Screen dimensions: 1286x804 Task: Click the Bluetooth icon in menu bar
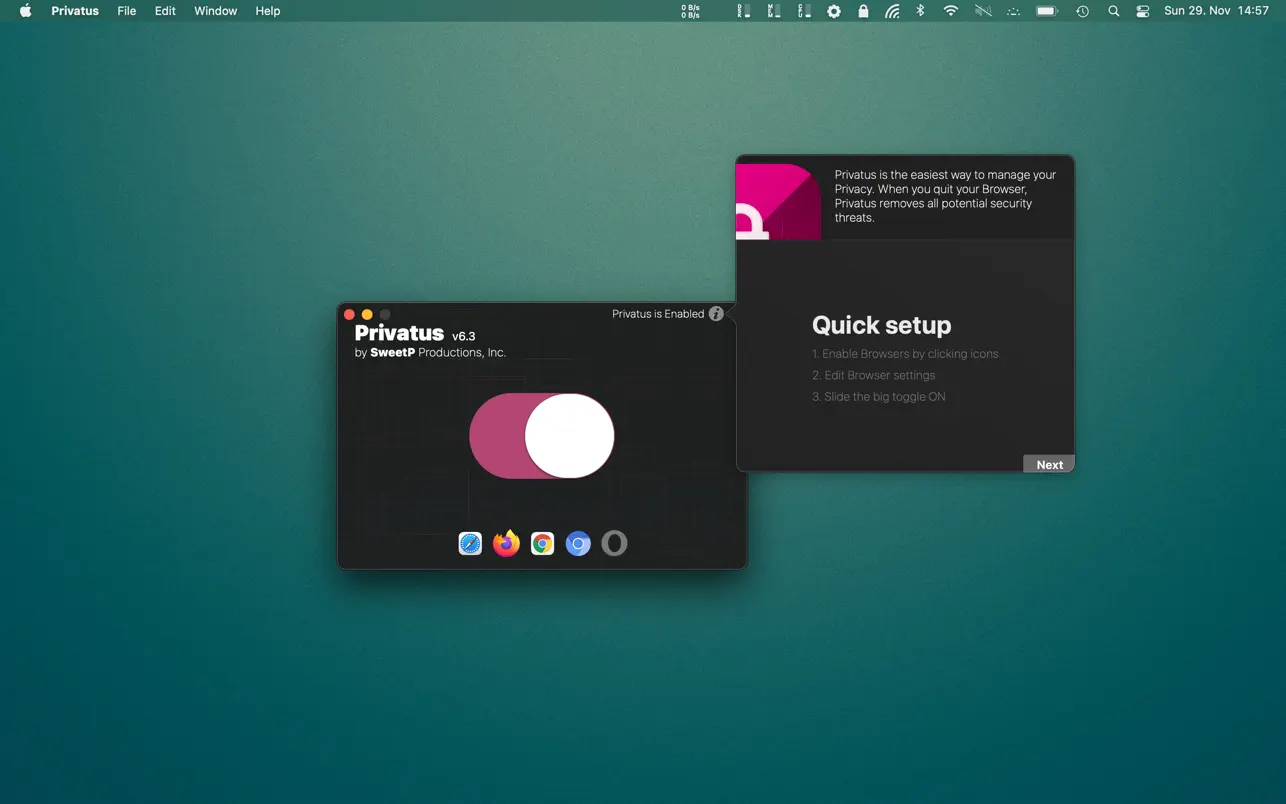click(921, 11)
